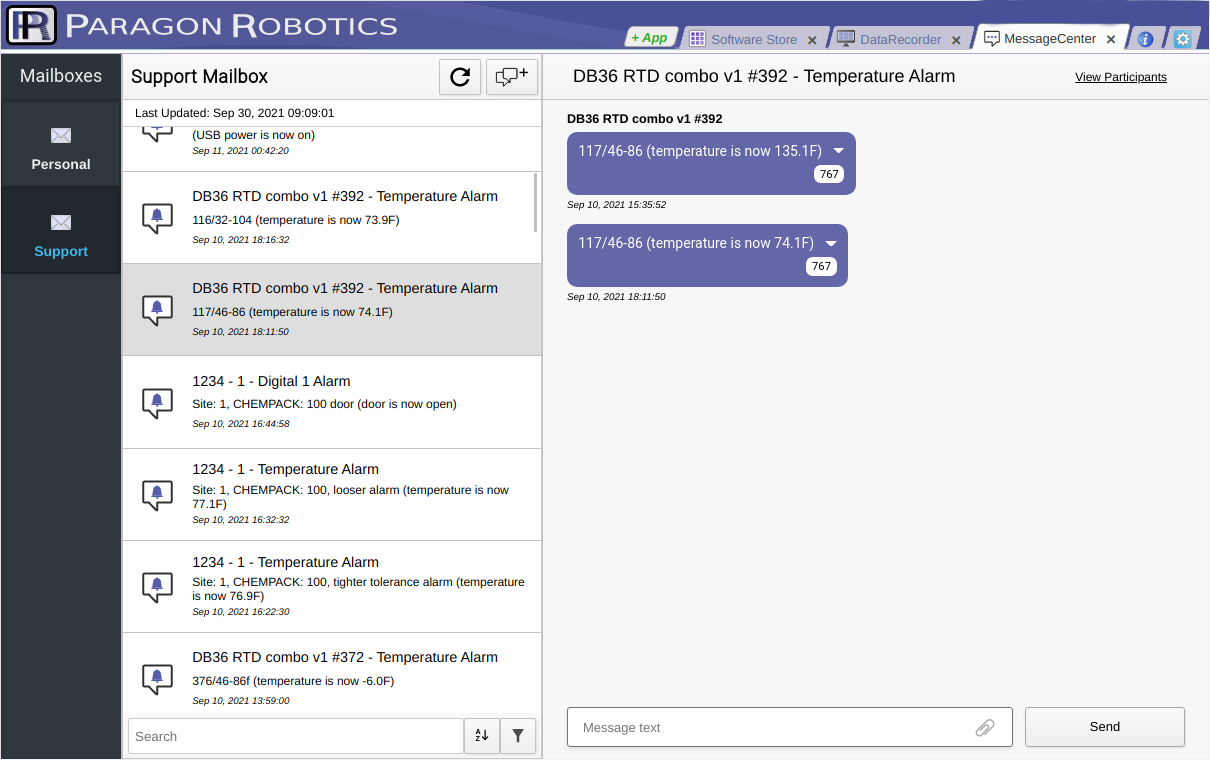Click the Software Store tab grid icon

698,39
